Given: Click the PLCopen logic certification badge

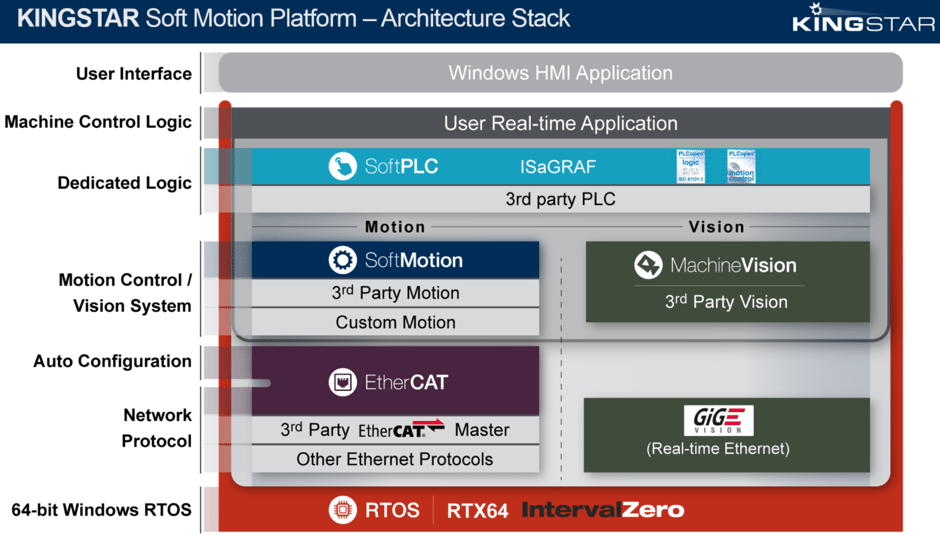Looking at the screenshot, I should (x=691, y=166).
